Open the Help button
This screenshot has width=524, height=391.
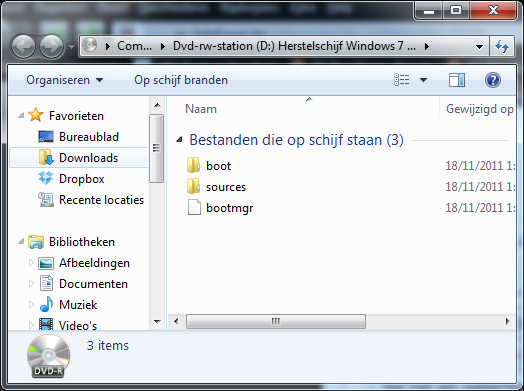[493, 80]
